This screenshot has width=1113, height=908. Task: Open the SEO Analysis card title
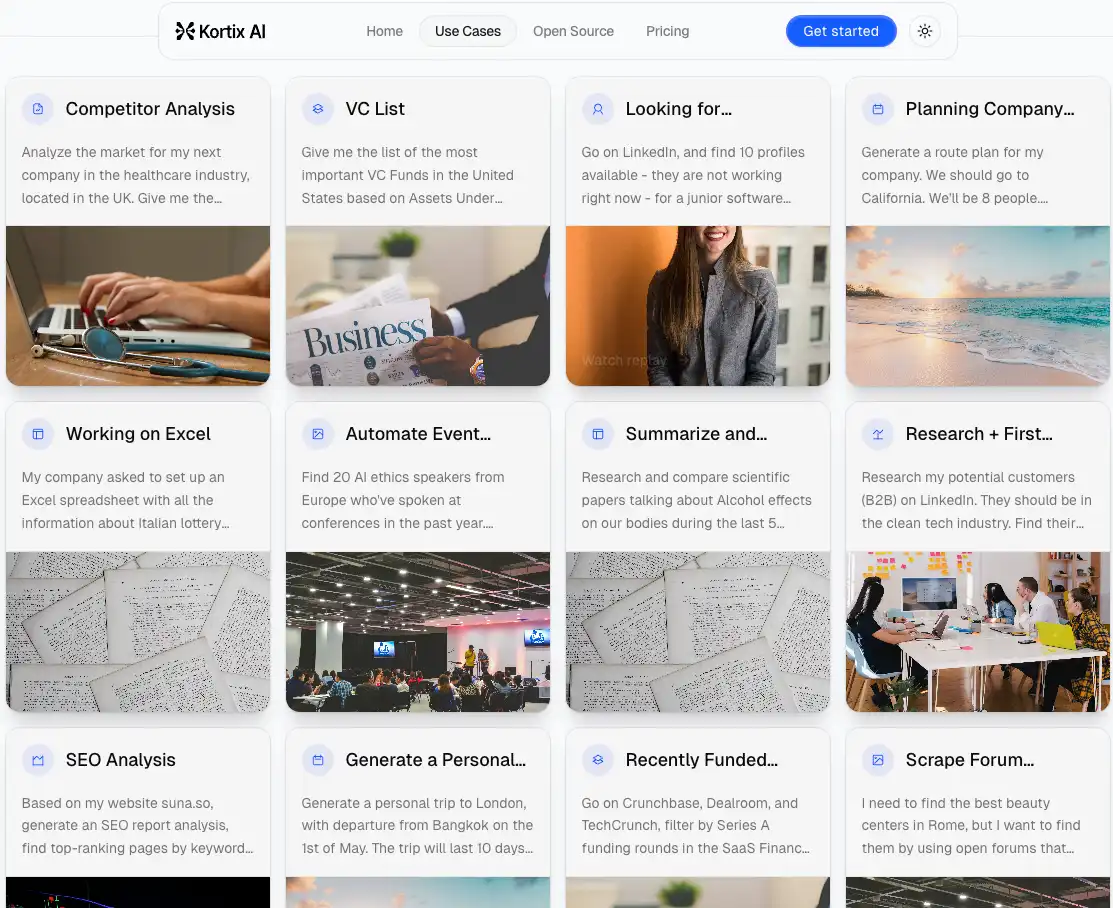click(x=121, y=760)
